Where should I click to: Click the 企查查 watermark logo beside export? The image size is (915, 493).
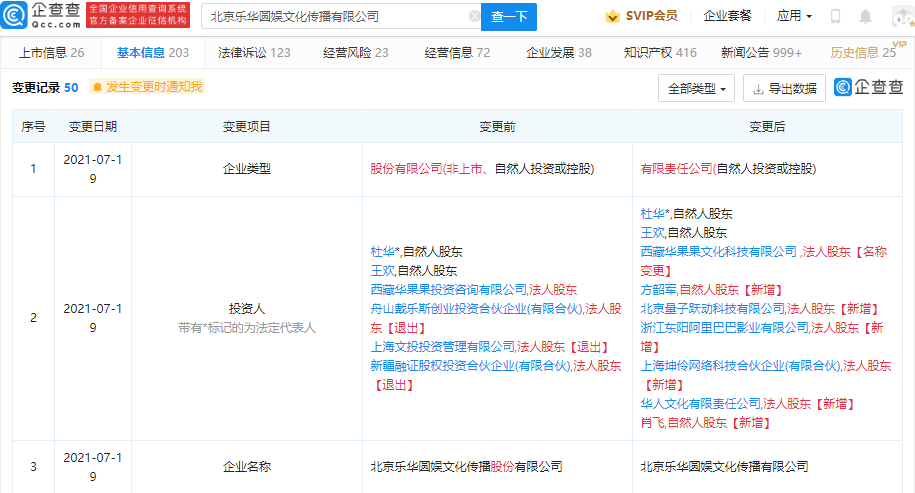coord(868,88)
